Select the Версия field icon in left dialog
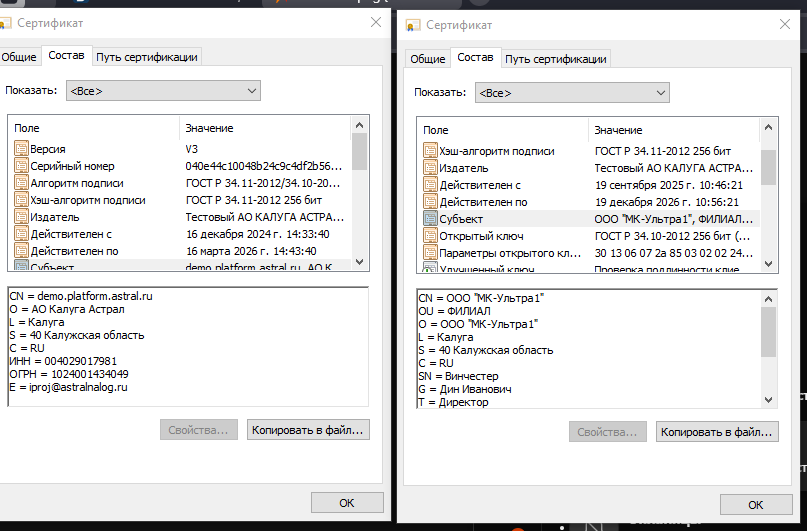The height and width of the screenshot is (531, 807). click(21, 149)
